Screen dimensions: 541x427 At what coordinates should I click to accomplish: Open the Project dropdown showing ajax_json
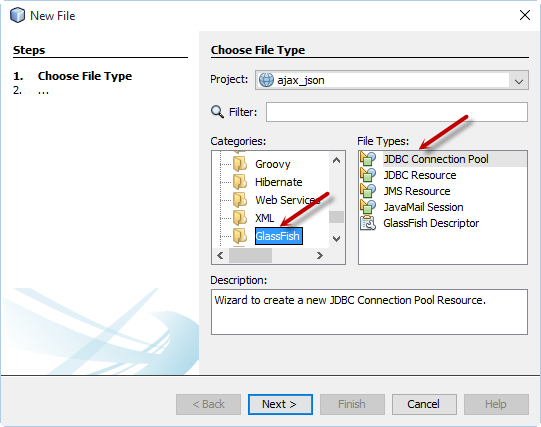[x=392, y=80]
